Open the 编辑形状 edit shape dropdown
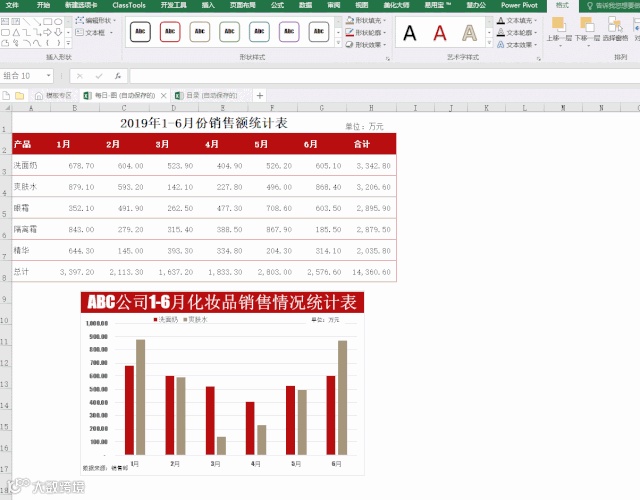 click(x=96, y=20)
